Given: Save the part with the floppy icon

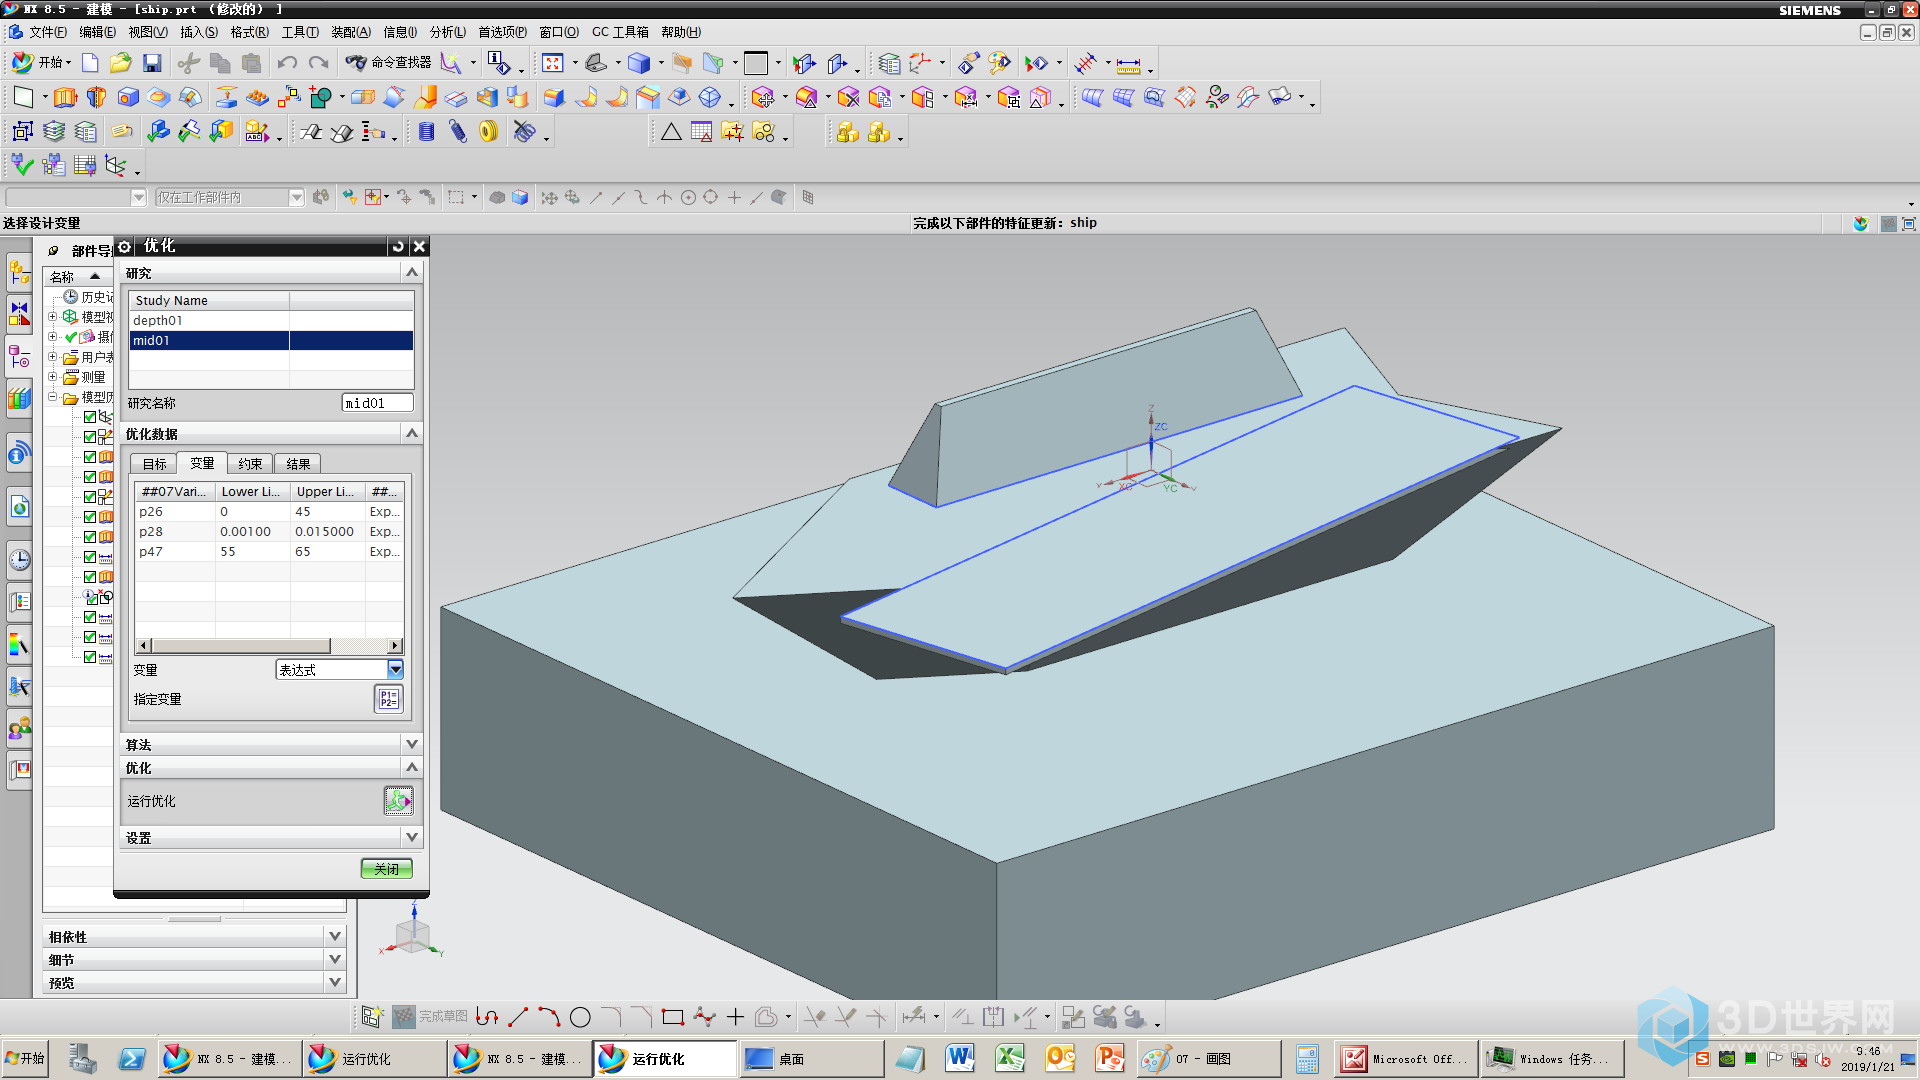Looking at the screenshot, I should click(x=152, y=64).
